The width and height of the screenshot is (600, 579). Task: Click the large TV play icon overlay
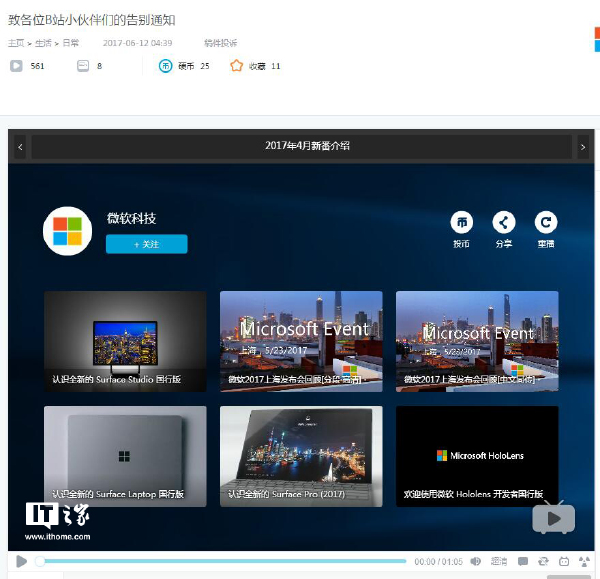point(554,517)
